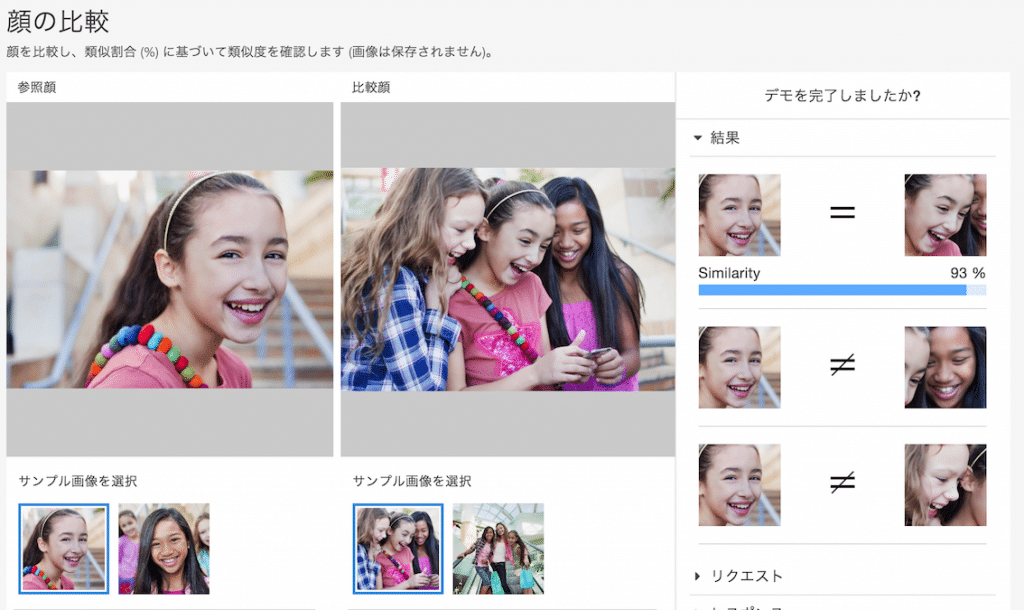1024x610 pixels.
Task: Select the escalator shopping girls comparison sample
Action: [x=498, y=549]
